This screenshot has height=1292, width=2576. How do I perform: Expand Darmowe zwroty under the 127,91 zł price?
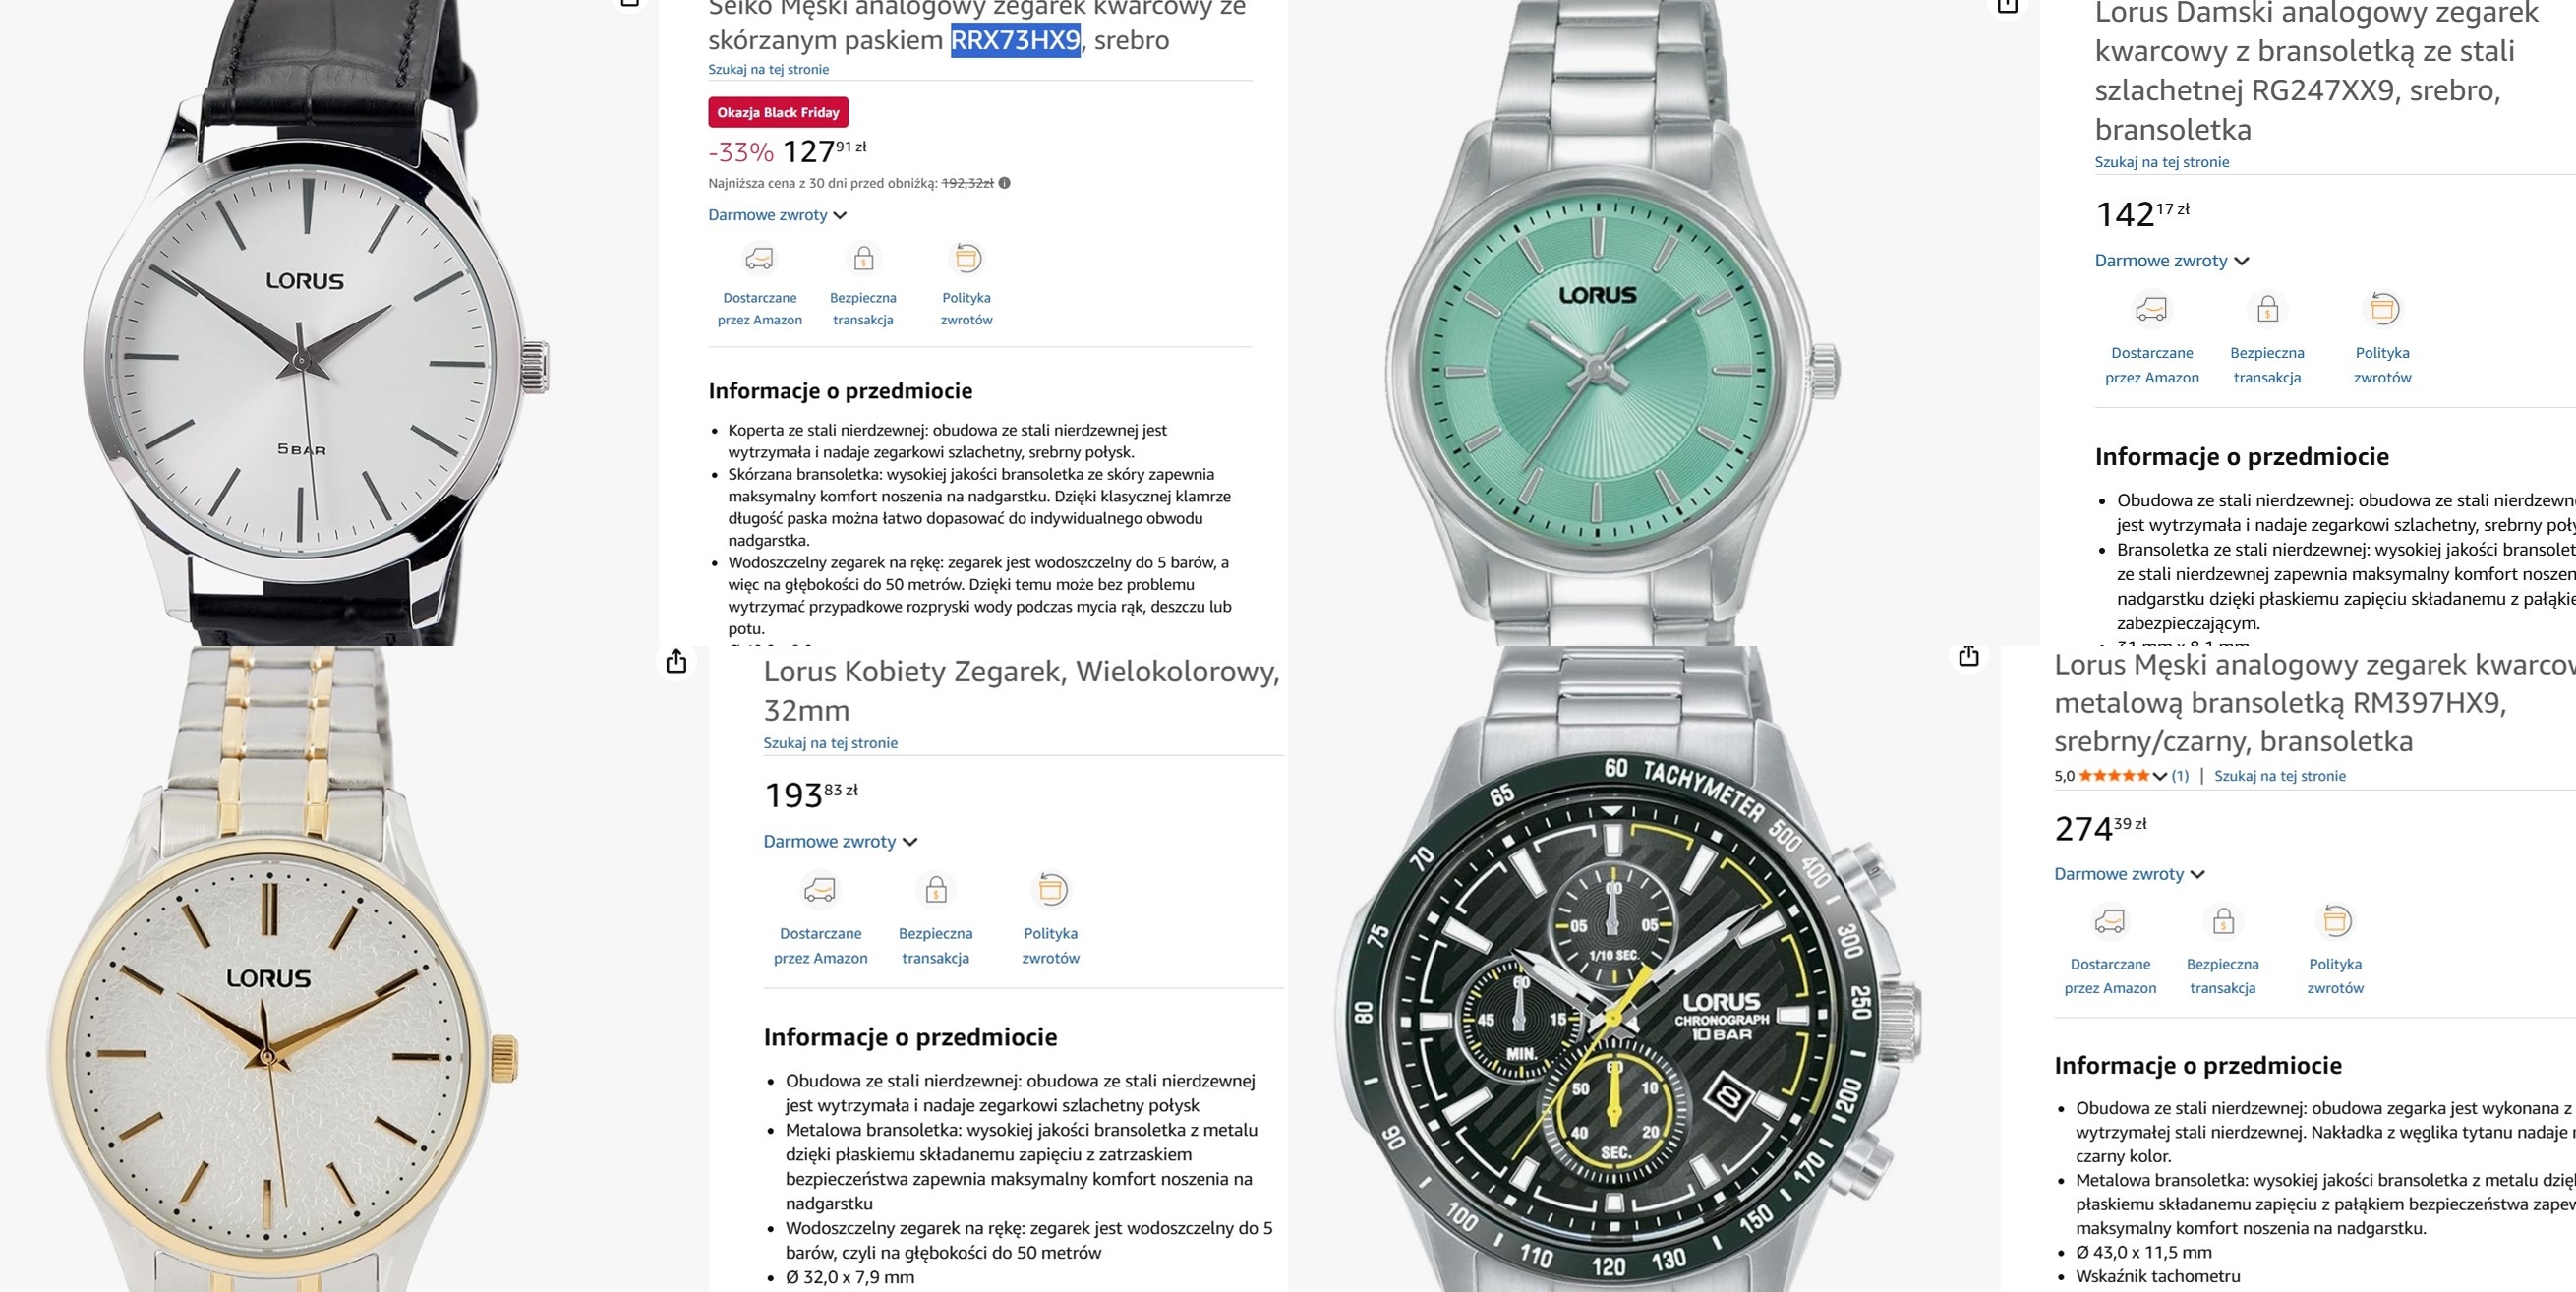[x=777, y=215]
